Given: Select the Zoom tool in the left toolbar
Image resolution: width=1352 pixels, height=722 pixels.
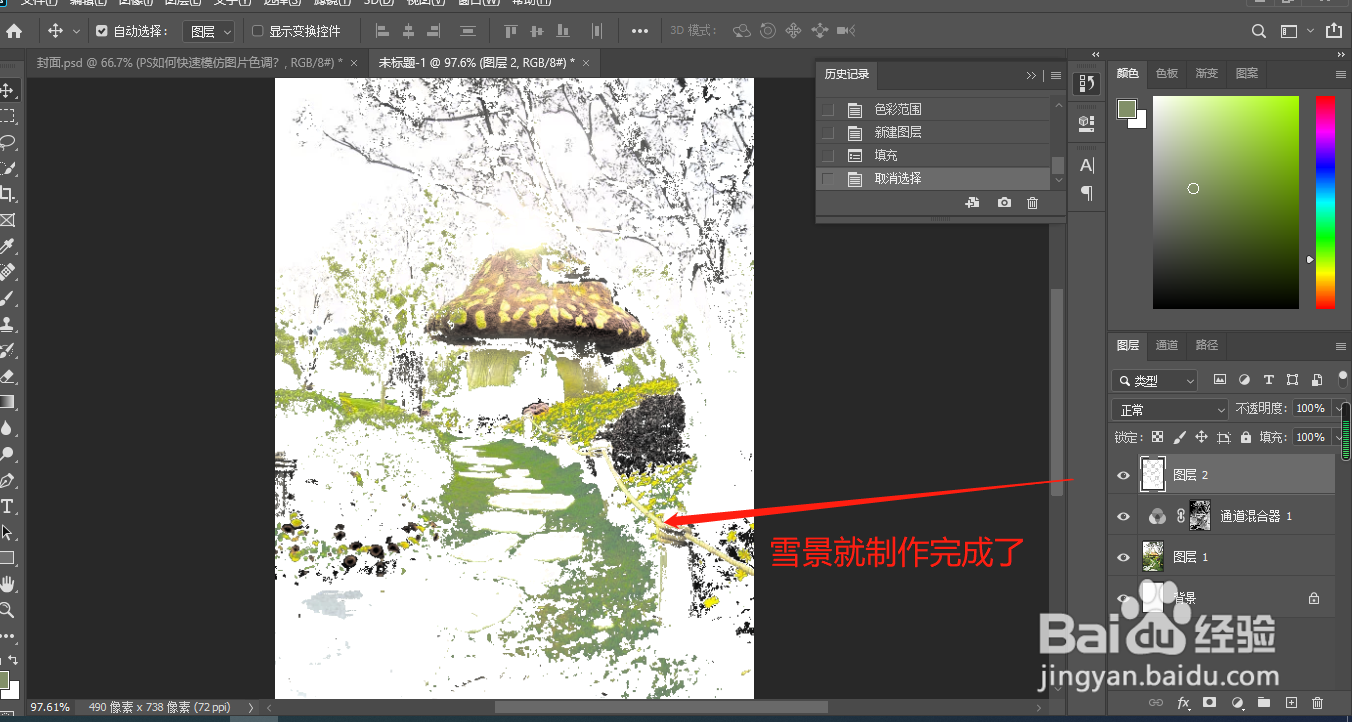Looking at the screenshot, I should [x=7, y=610].
